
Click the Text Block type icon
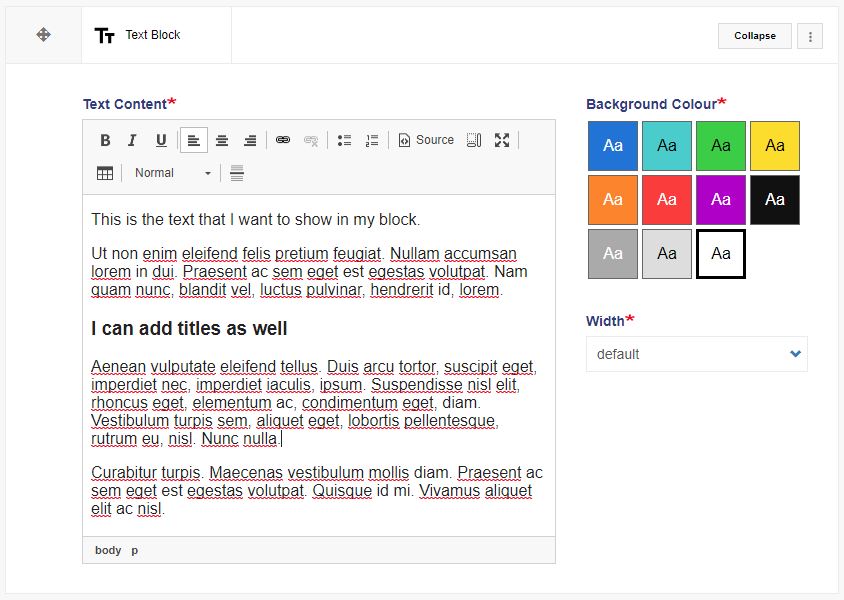pos(104,36)
